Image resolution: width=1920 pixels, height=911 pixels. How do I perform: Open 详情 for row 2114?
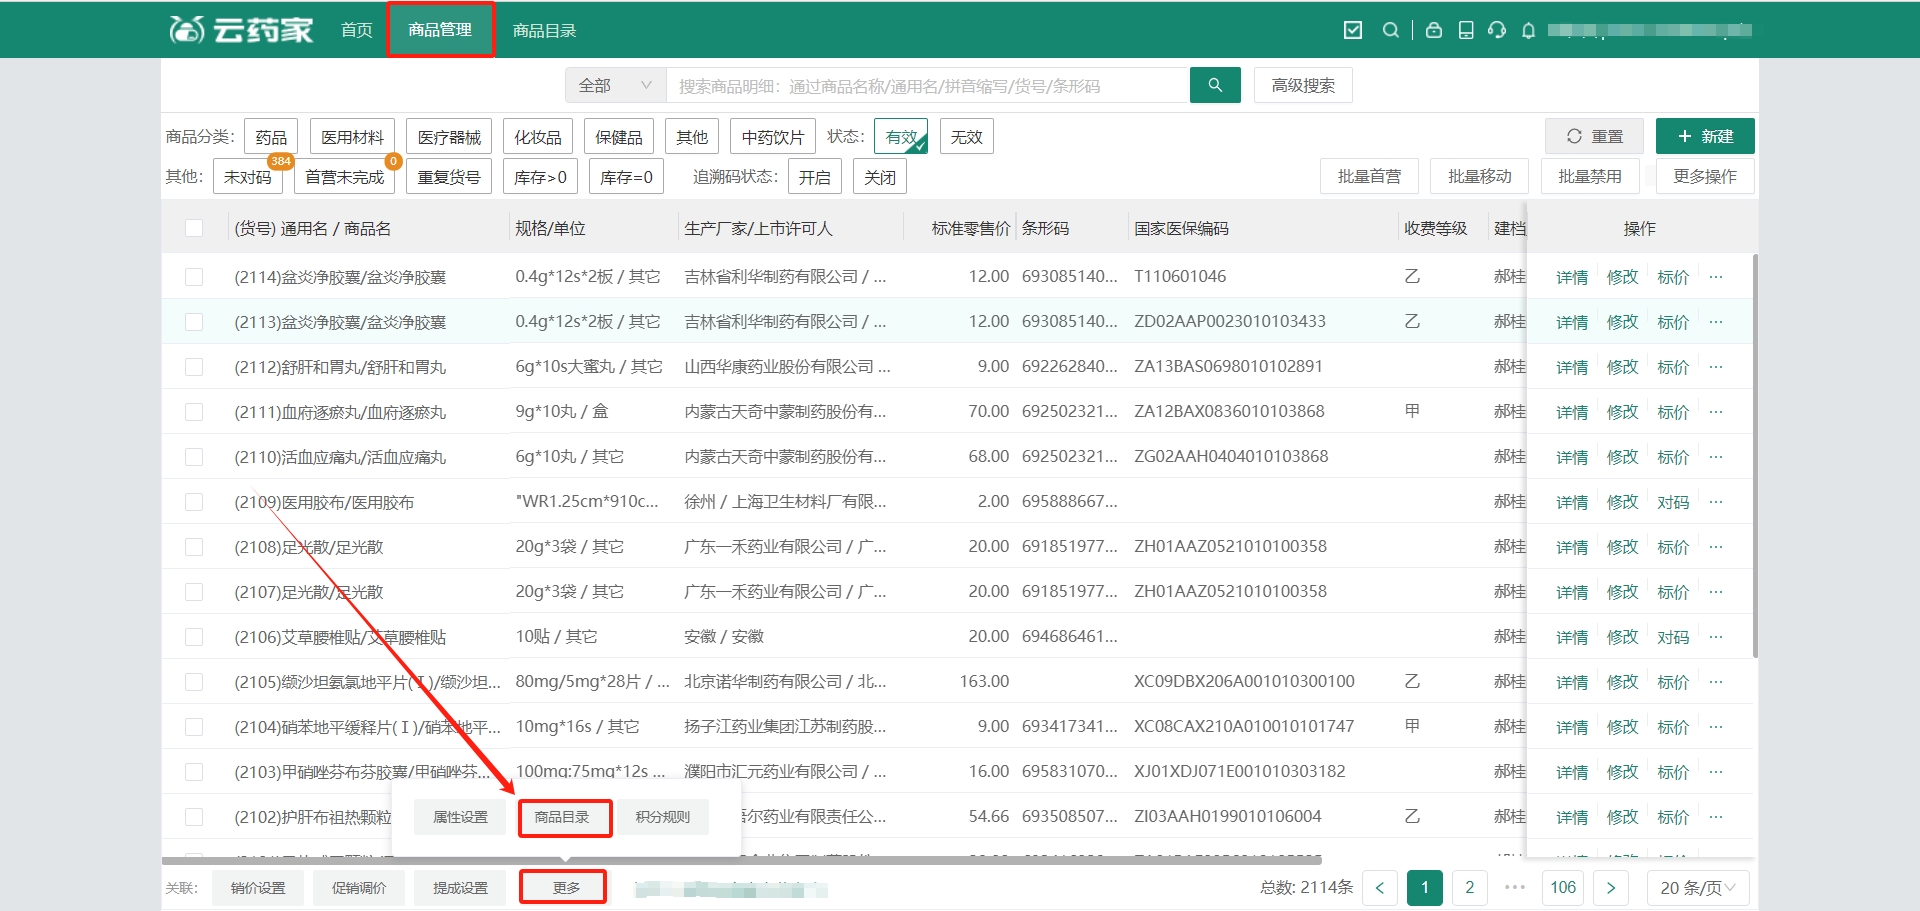click(x=1572, y=277)
